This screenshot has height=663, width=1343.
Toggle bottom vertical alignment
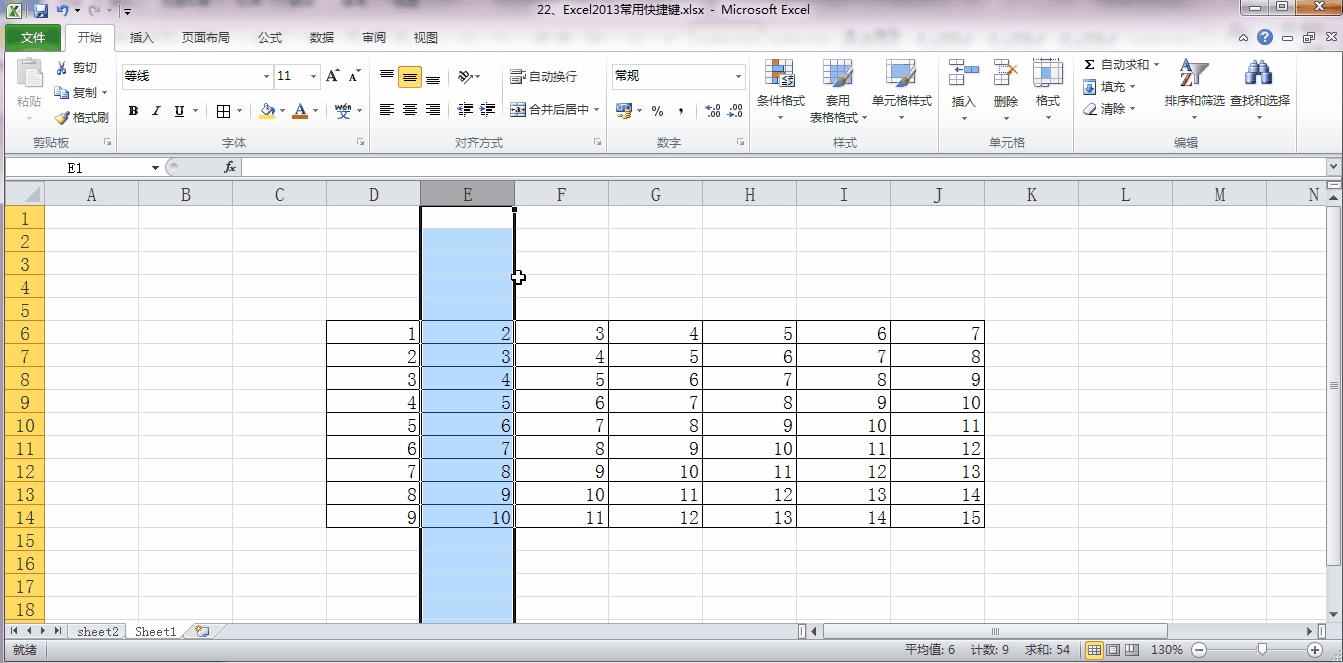coord(433,77)
